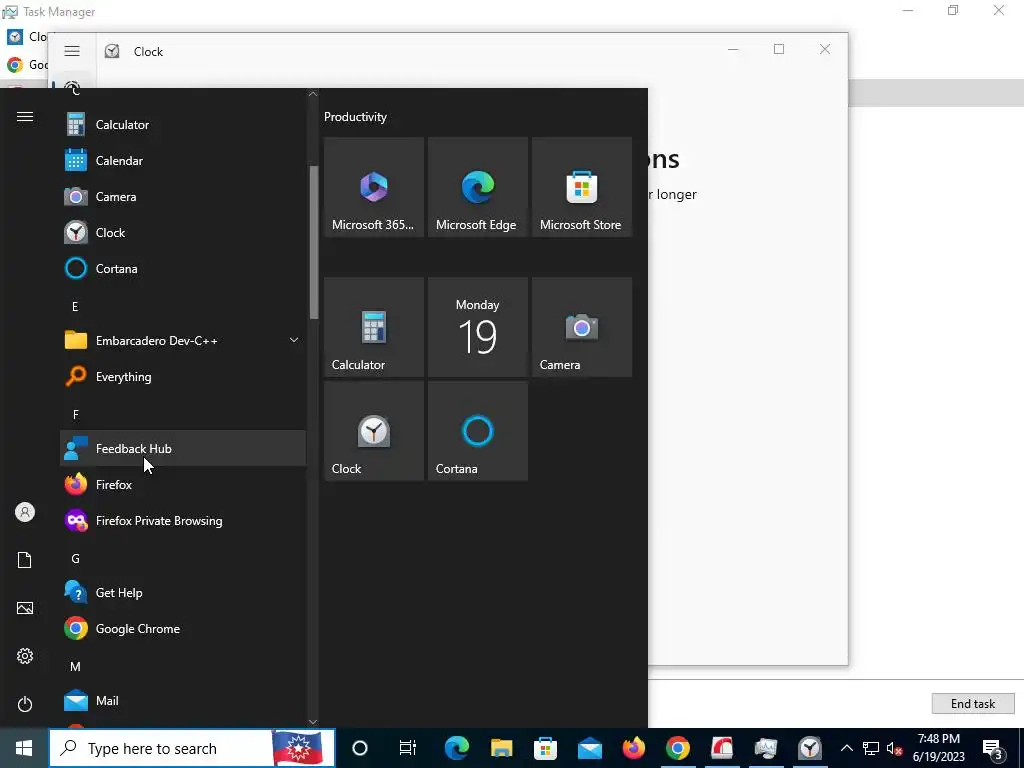
Task: Open Pictures from Start sidebar
Action: pyautogui.click(x=25, y=608)
